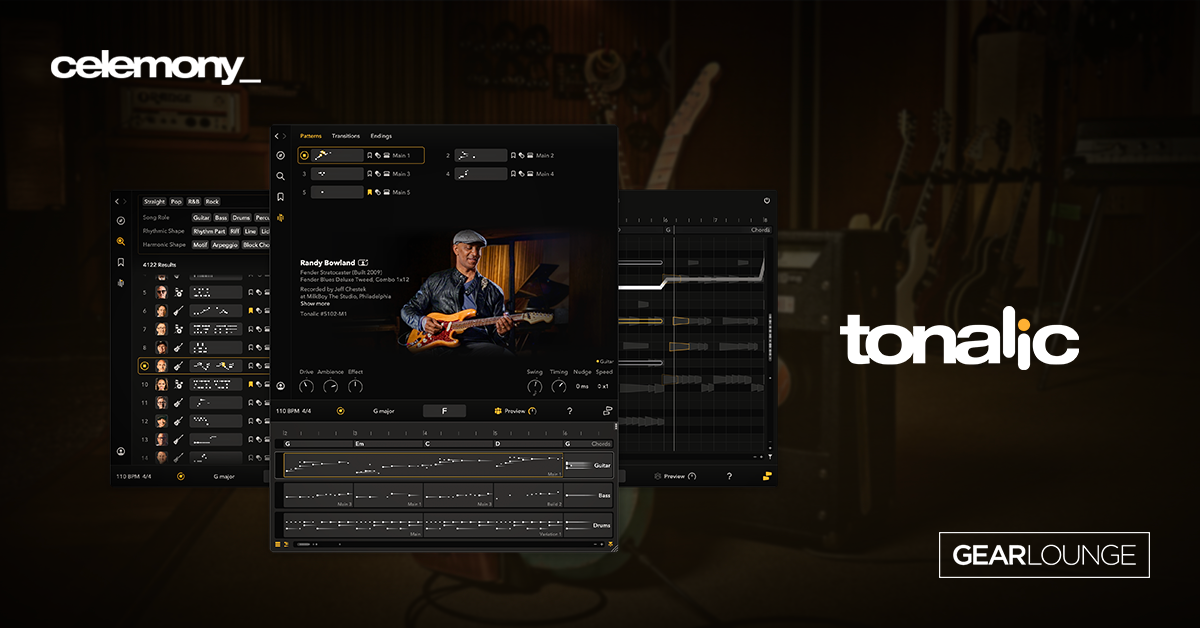This screenshot has height=628, width=1200.
Task: Select the Pop filter tag in left window
Action: pos(176,202)
